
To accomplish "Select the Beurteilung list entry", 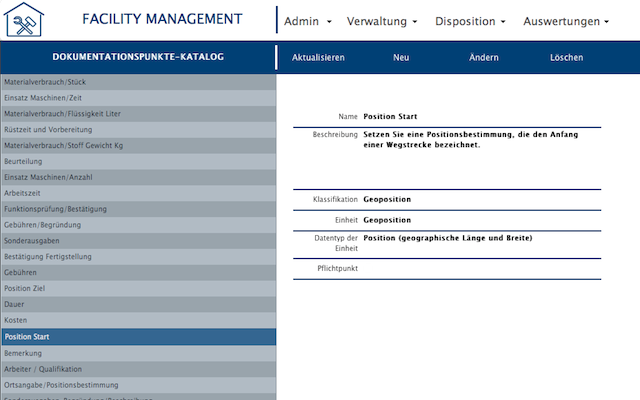I will coord(138,161).
